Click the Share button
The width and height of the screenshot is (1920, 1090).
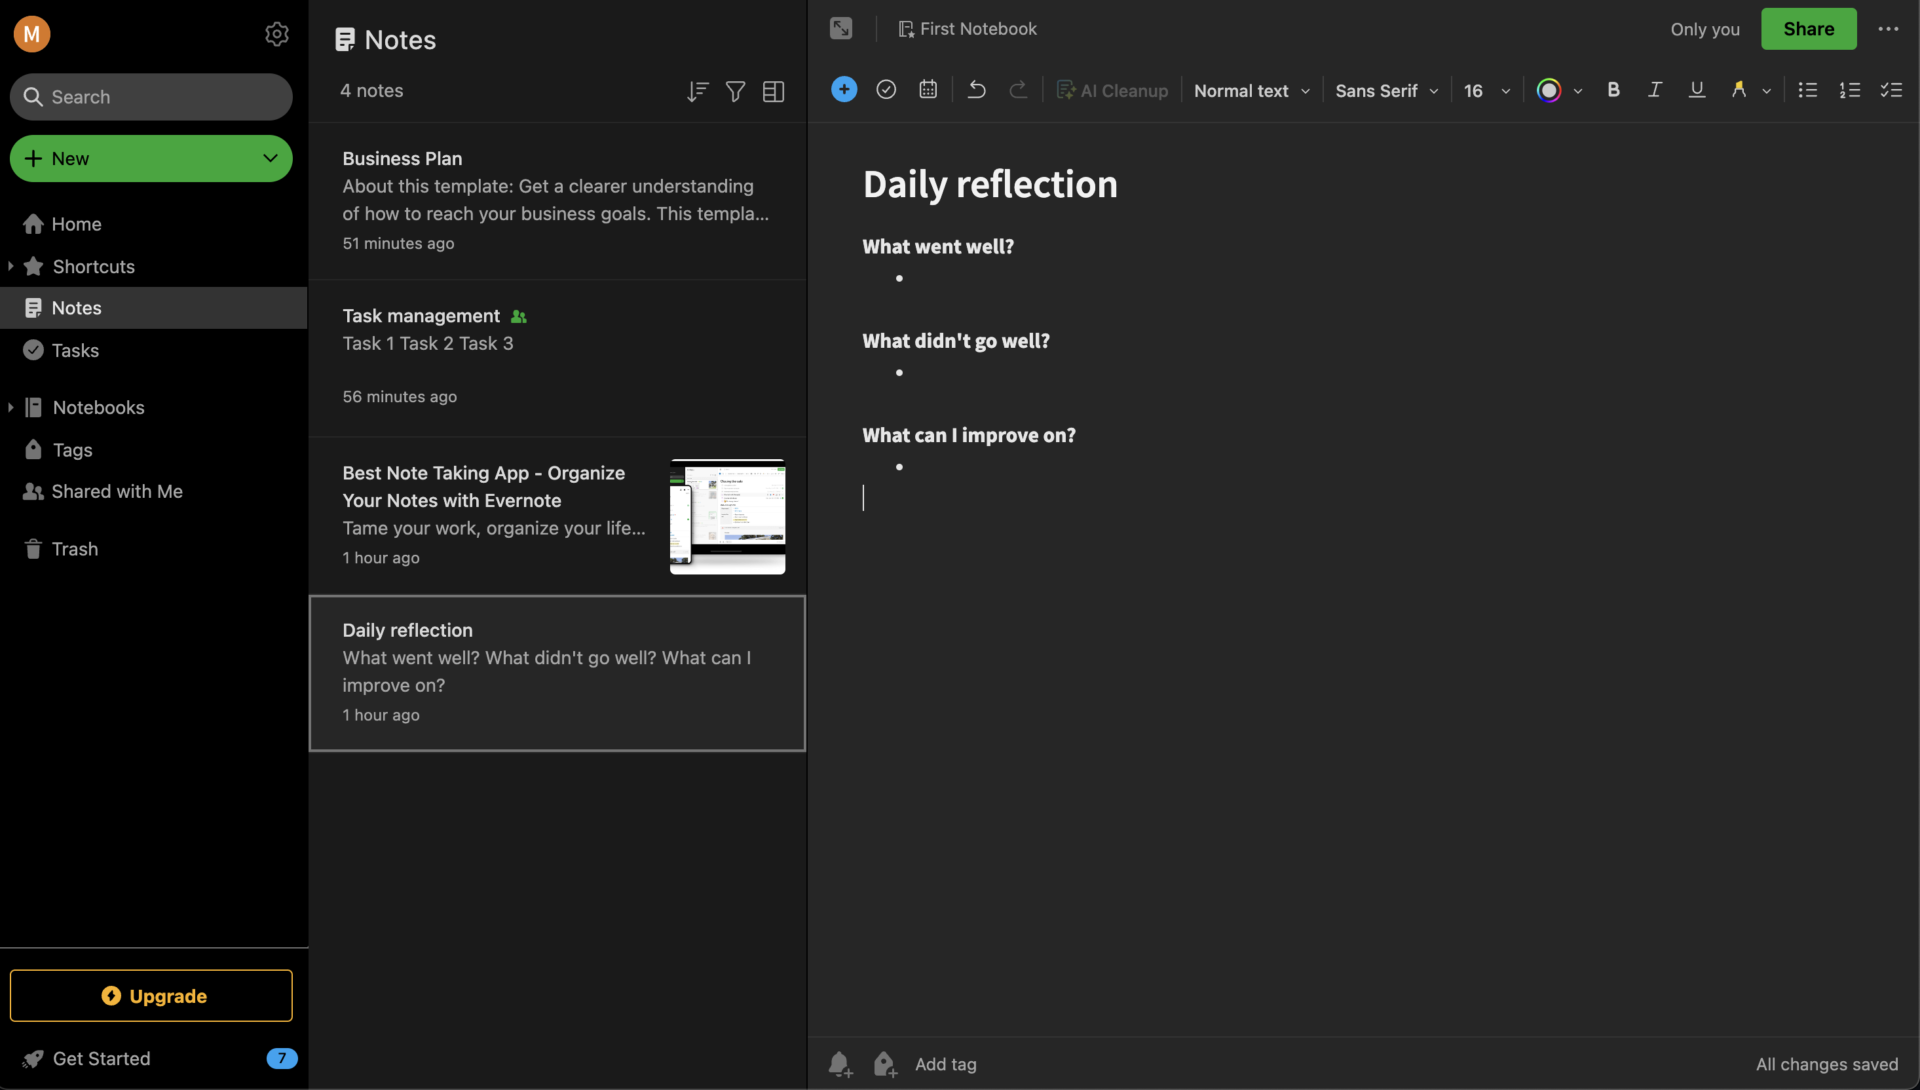coord(1809,29)
